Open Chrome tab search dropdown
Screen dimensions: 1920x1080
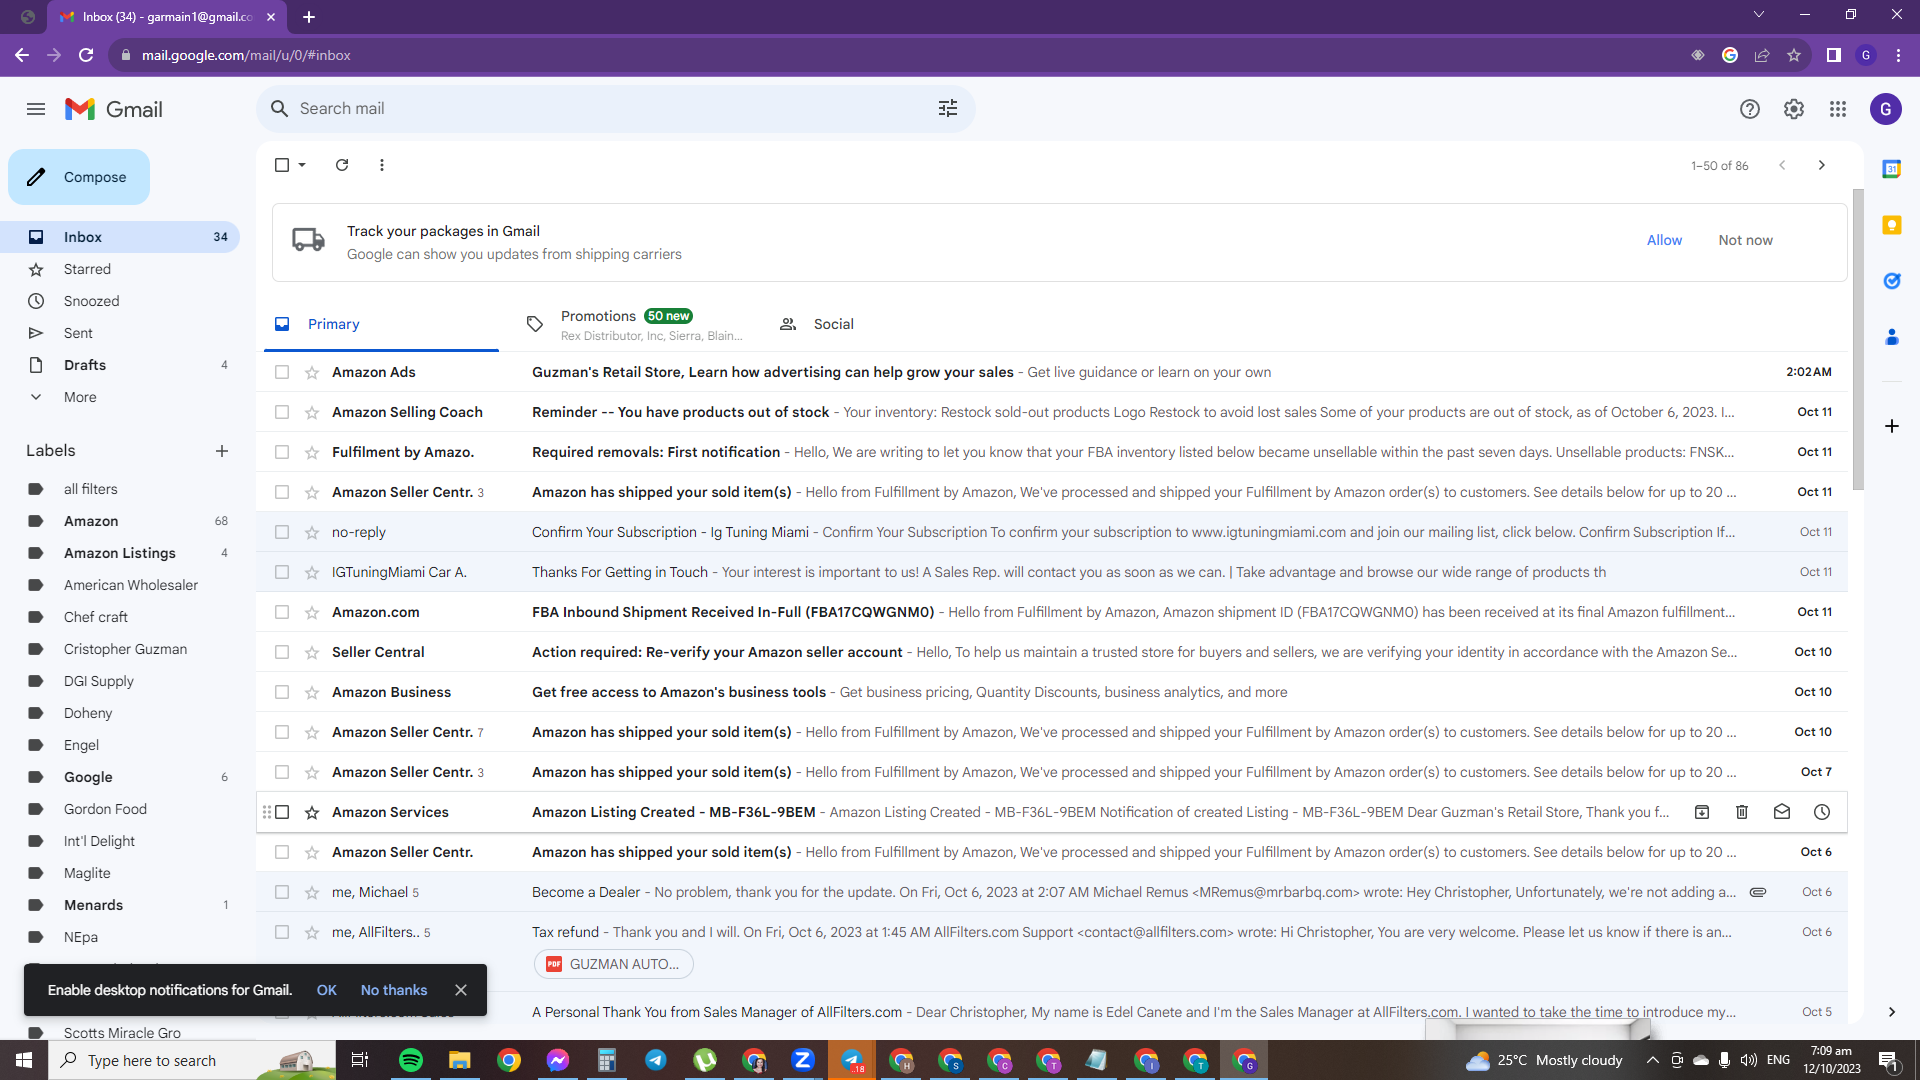click(1759, 15)
